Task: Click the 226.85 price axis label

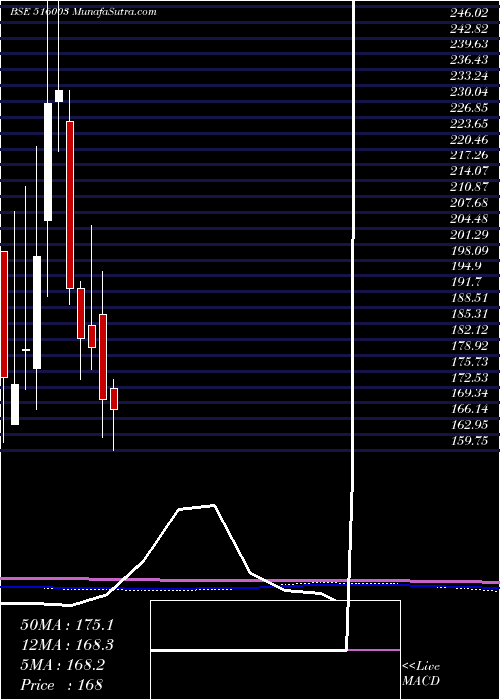Action: 469,108
